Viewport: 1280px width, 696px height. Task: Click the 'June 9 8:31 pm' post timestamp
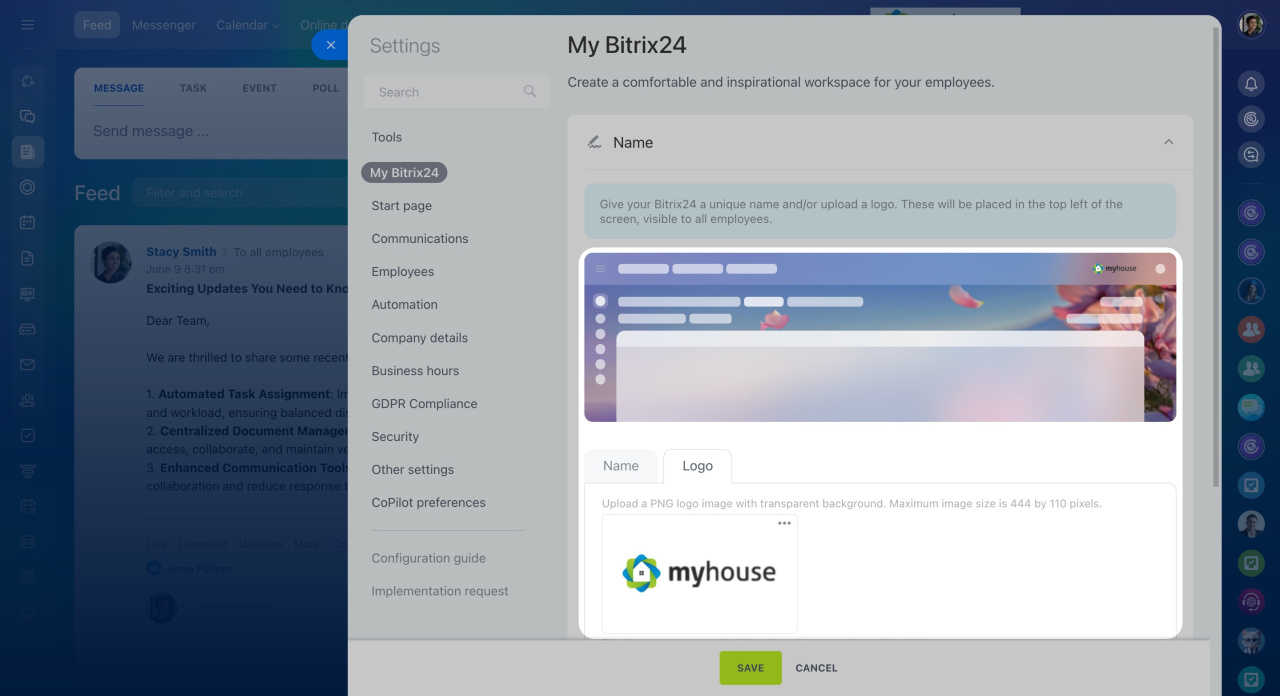point(185,269)
